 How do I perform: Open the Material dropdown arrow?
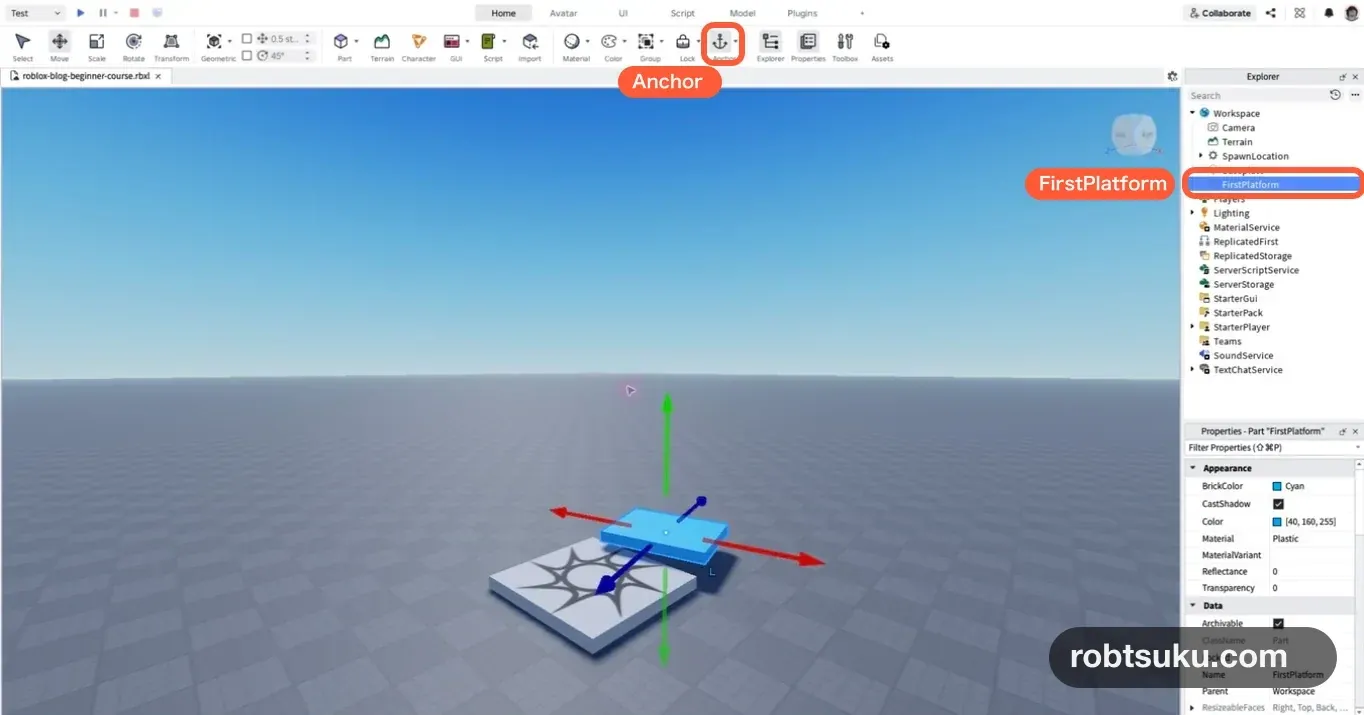(587, 41)
